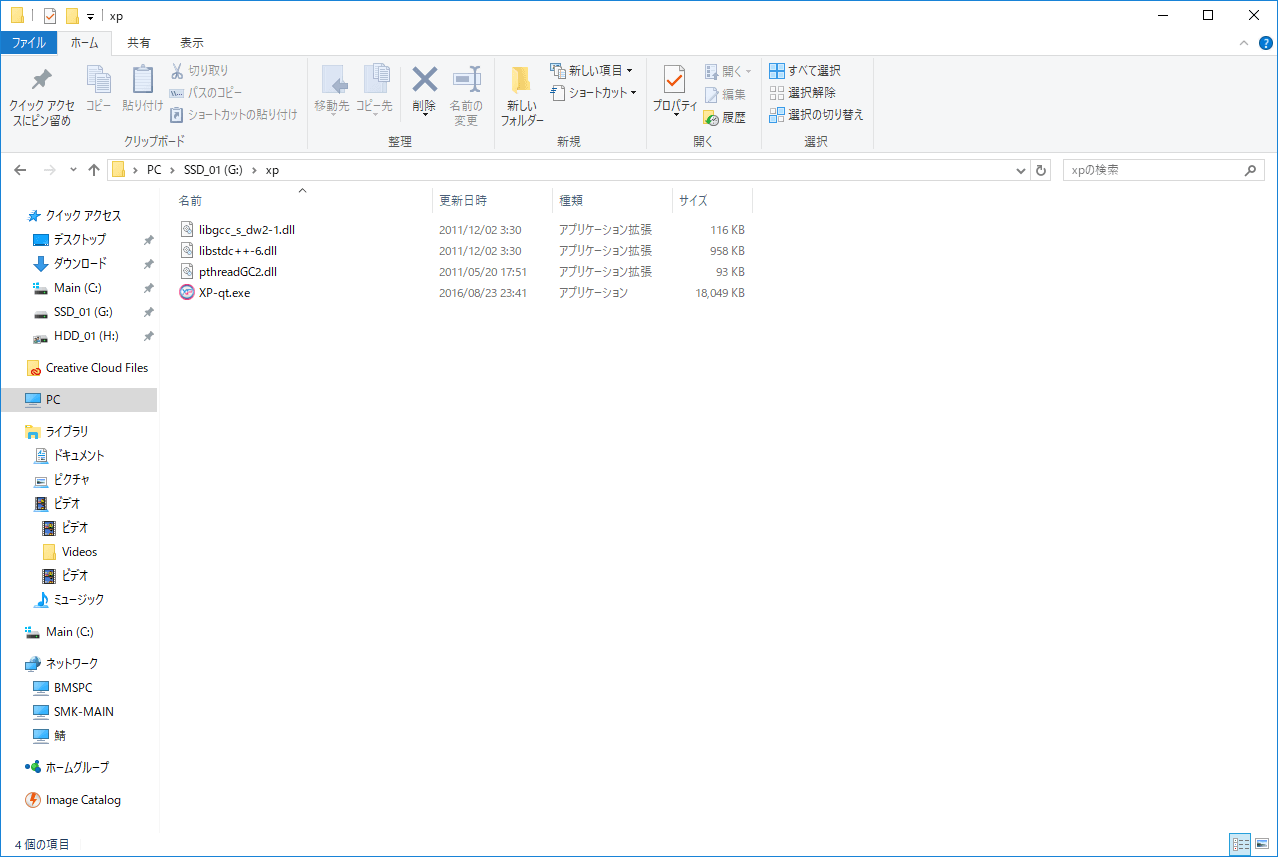The width and height of the screenshot is (1278, 857).
Task: Click the Up folder arrow in navigation
Action: tap(94, 170)
